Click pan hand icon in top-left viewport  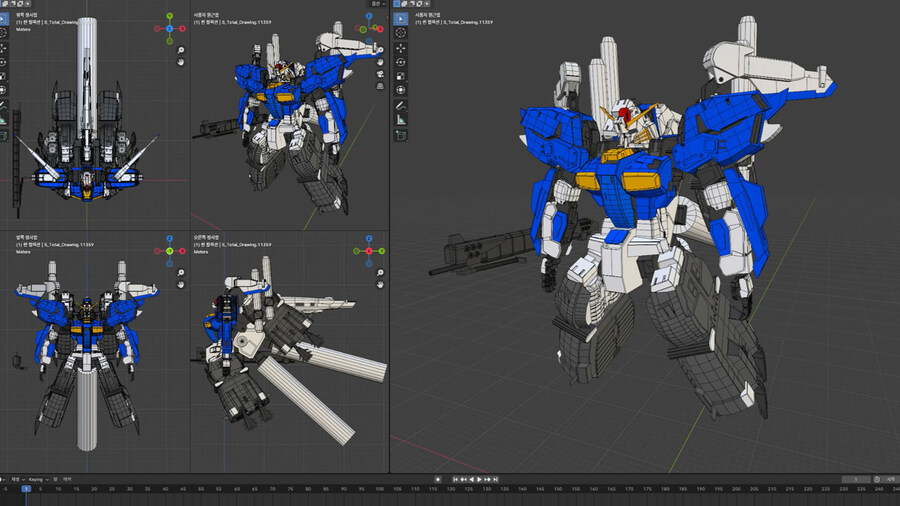181,62
